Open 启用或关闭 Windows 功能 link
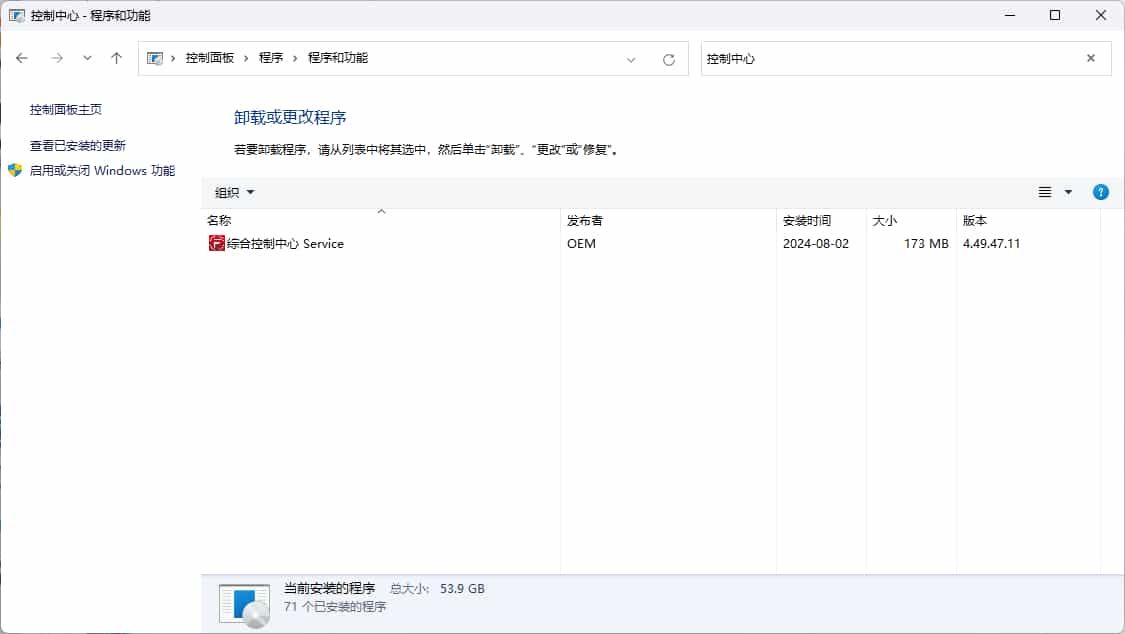The image size is (1125, 634). [x=102, y=171]
